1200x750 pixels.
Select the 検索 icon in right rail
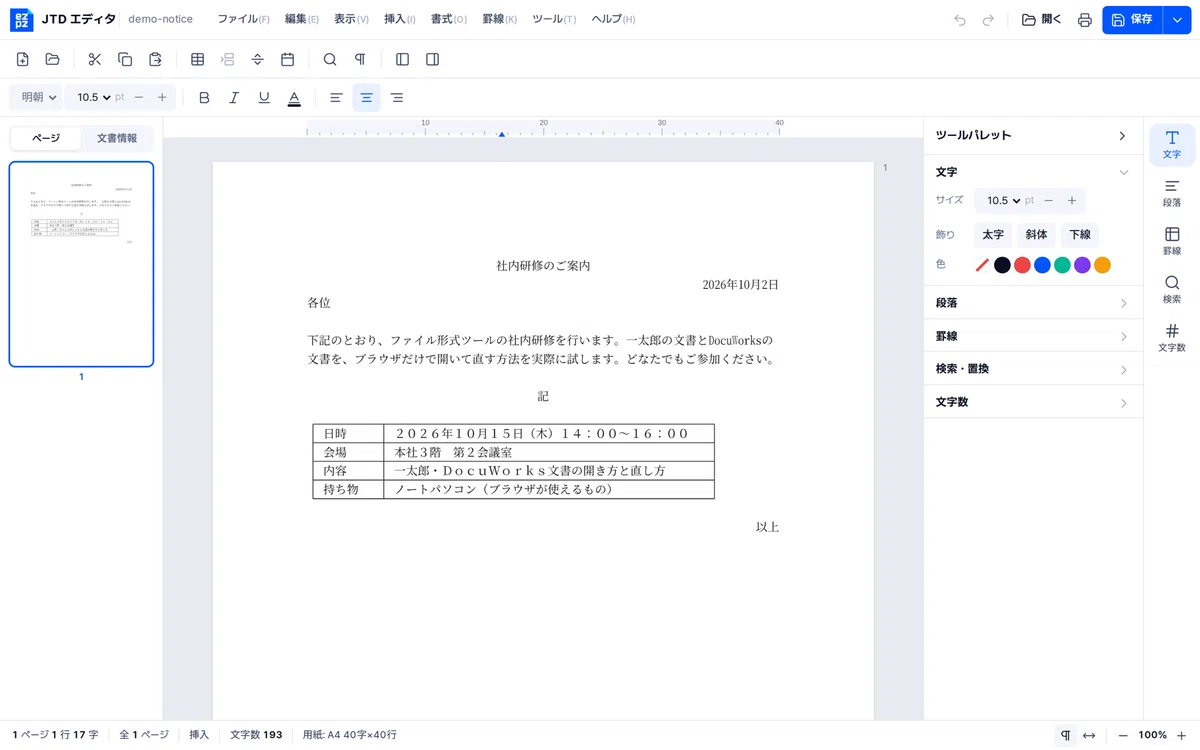pyautogui.click(x=1172, y=289)
